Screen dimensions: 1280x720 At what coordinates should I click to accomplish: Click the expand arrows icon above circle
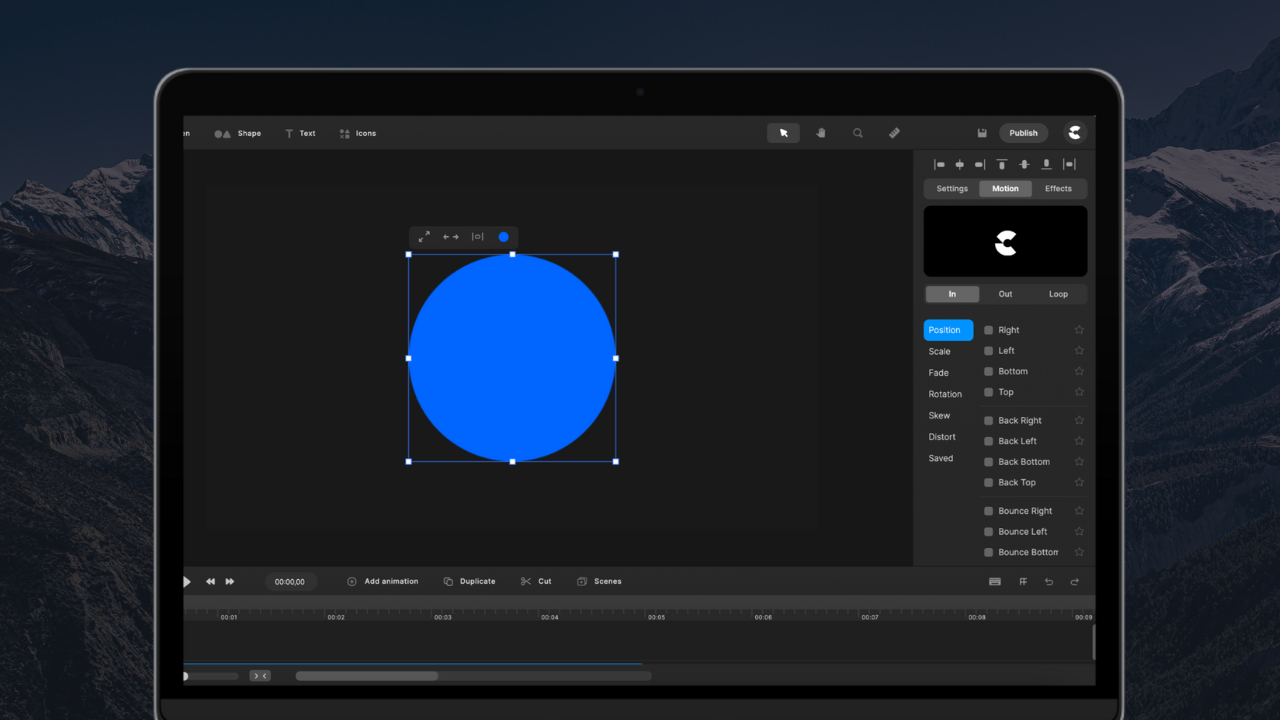pos(424,237)
